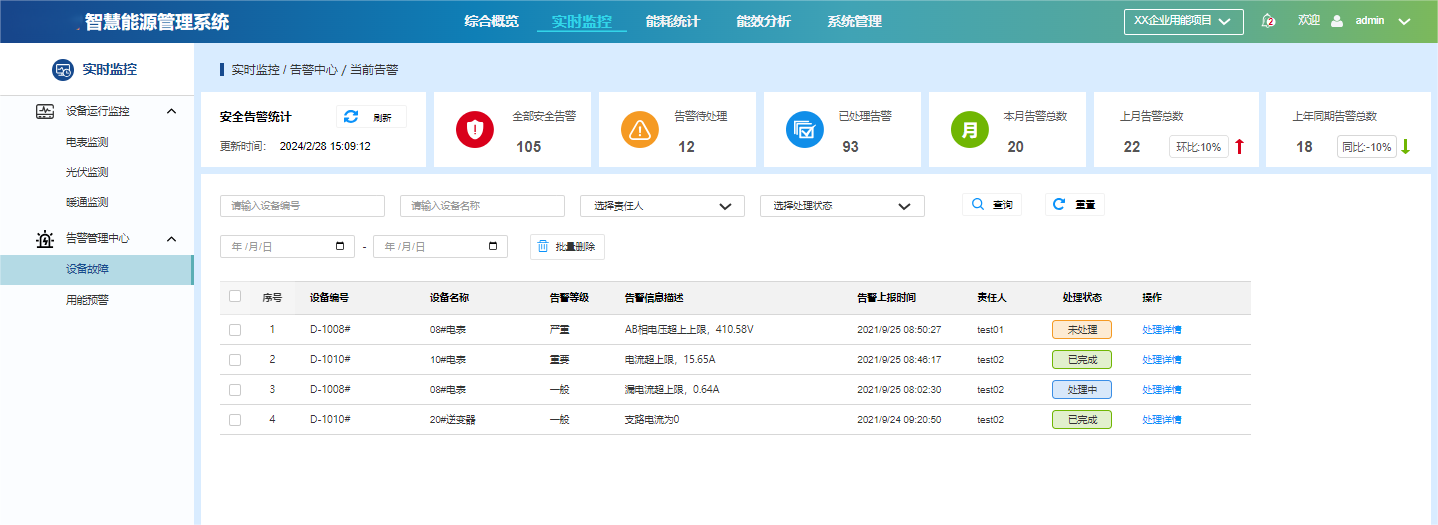The height and width of the screenshot is (525, 1438).
Task: Click the 告警等级 column header
Action: tap(569, 297)
